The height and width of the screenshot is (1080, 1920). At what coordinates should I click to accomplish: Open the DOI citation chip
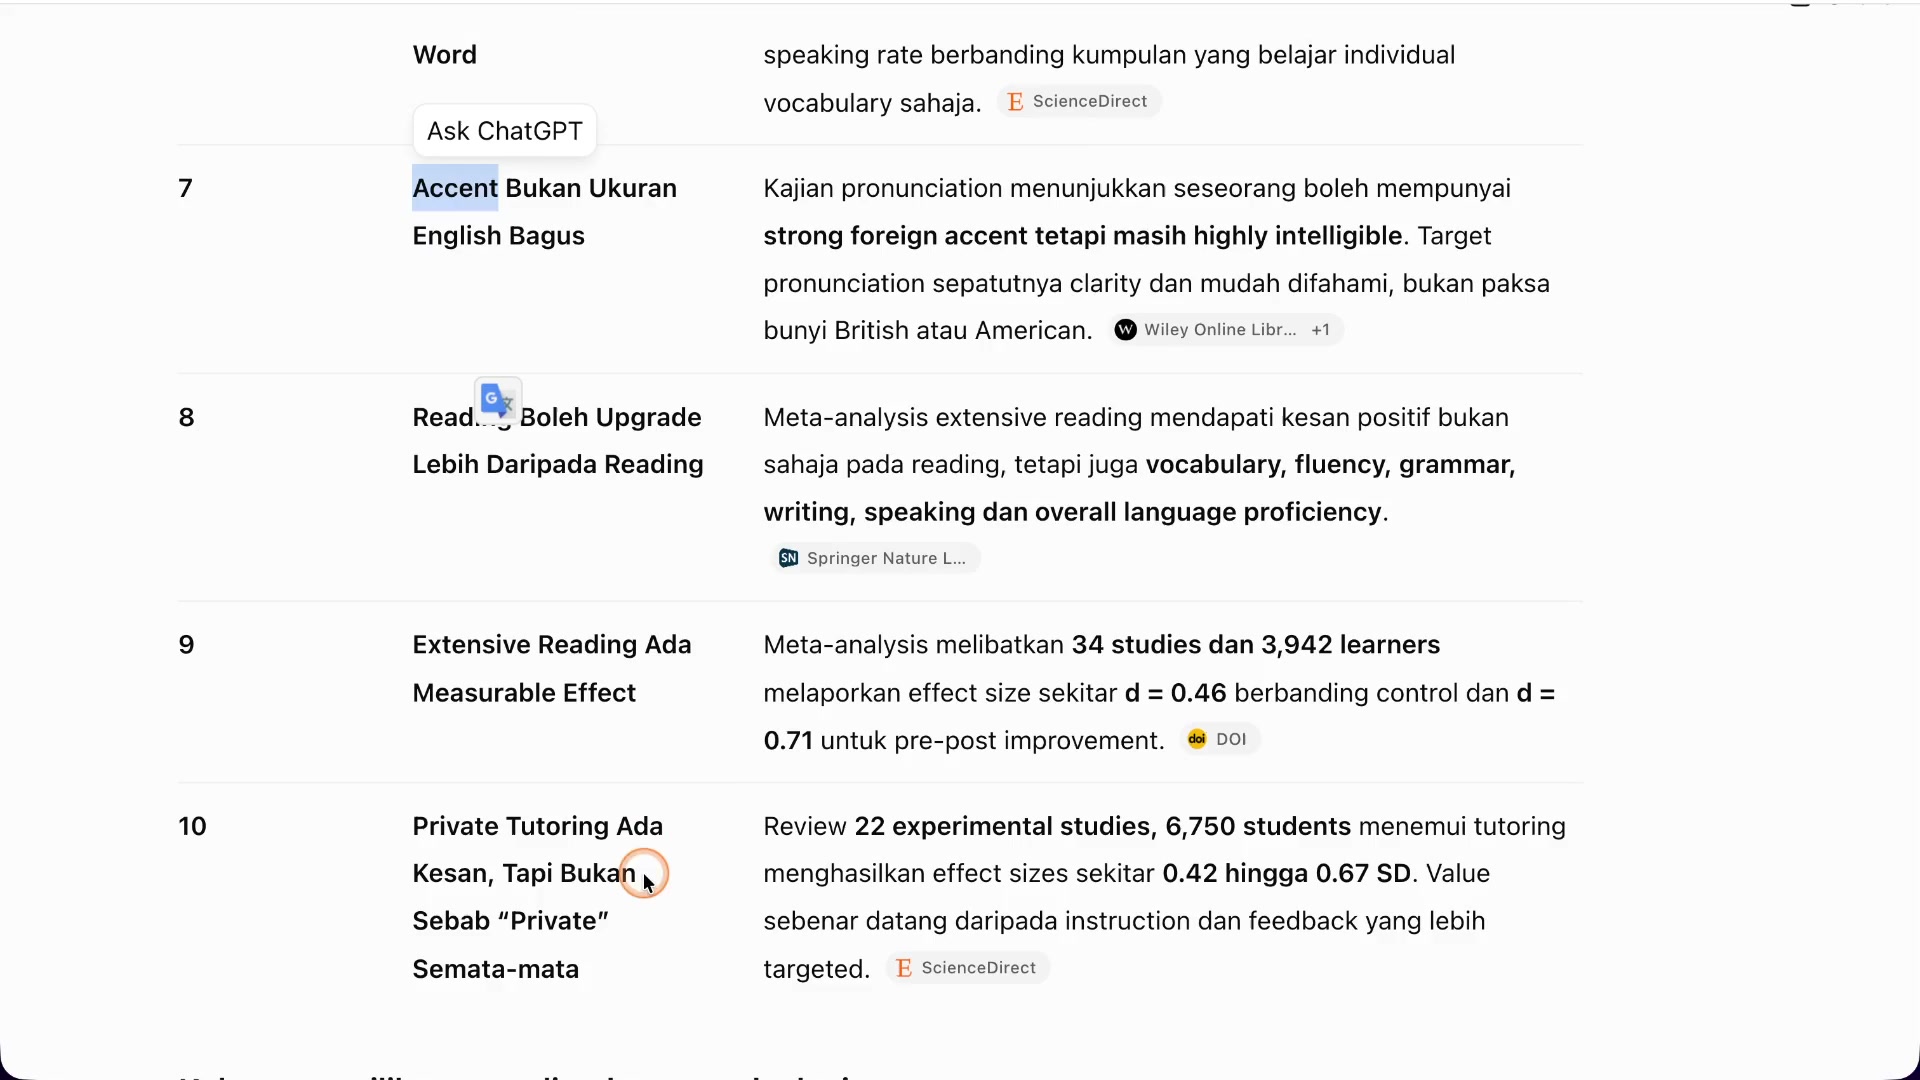(1219, 740)
